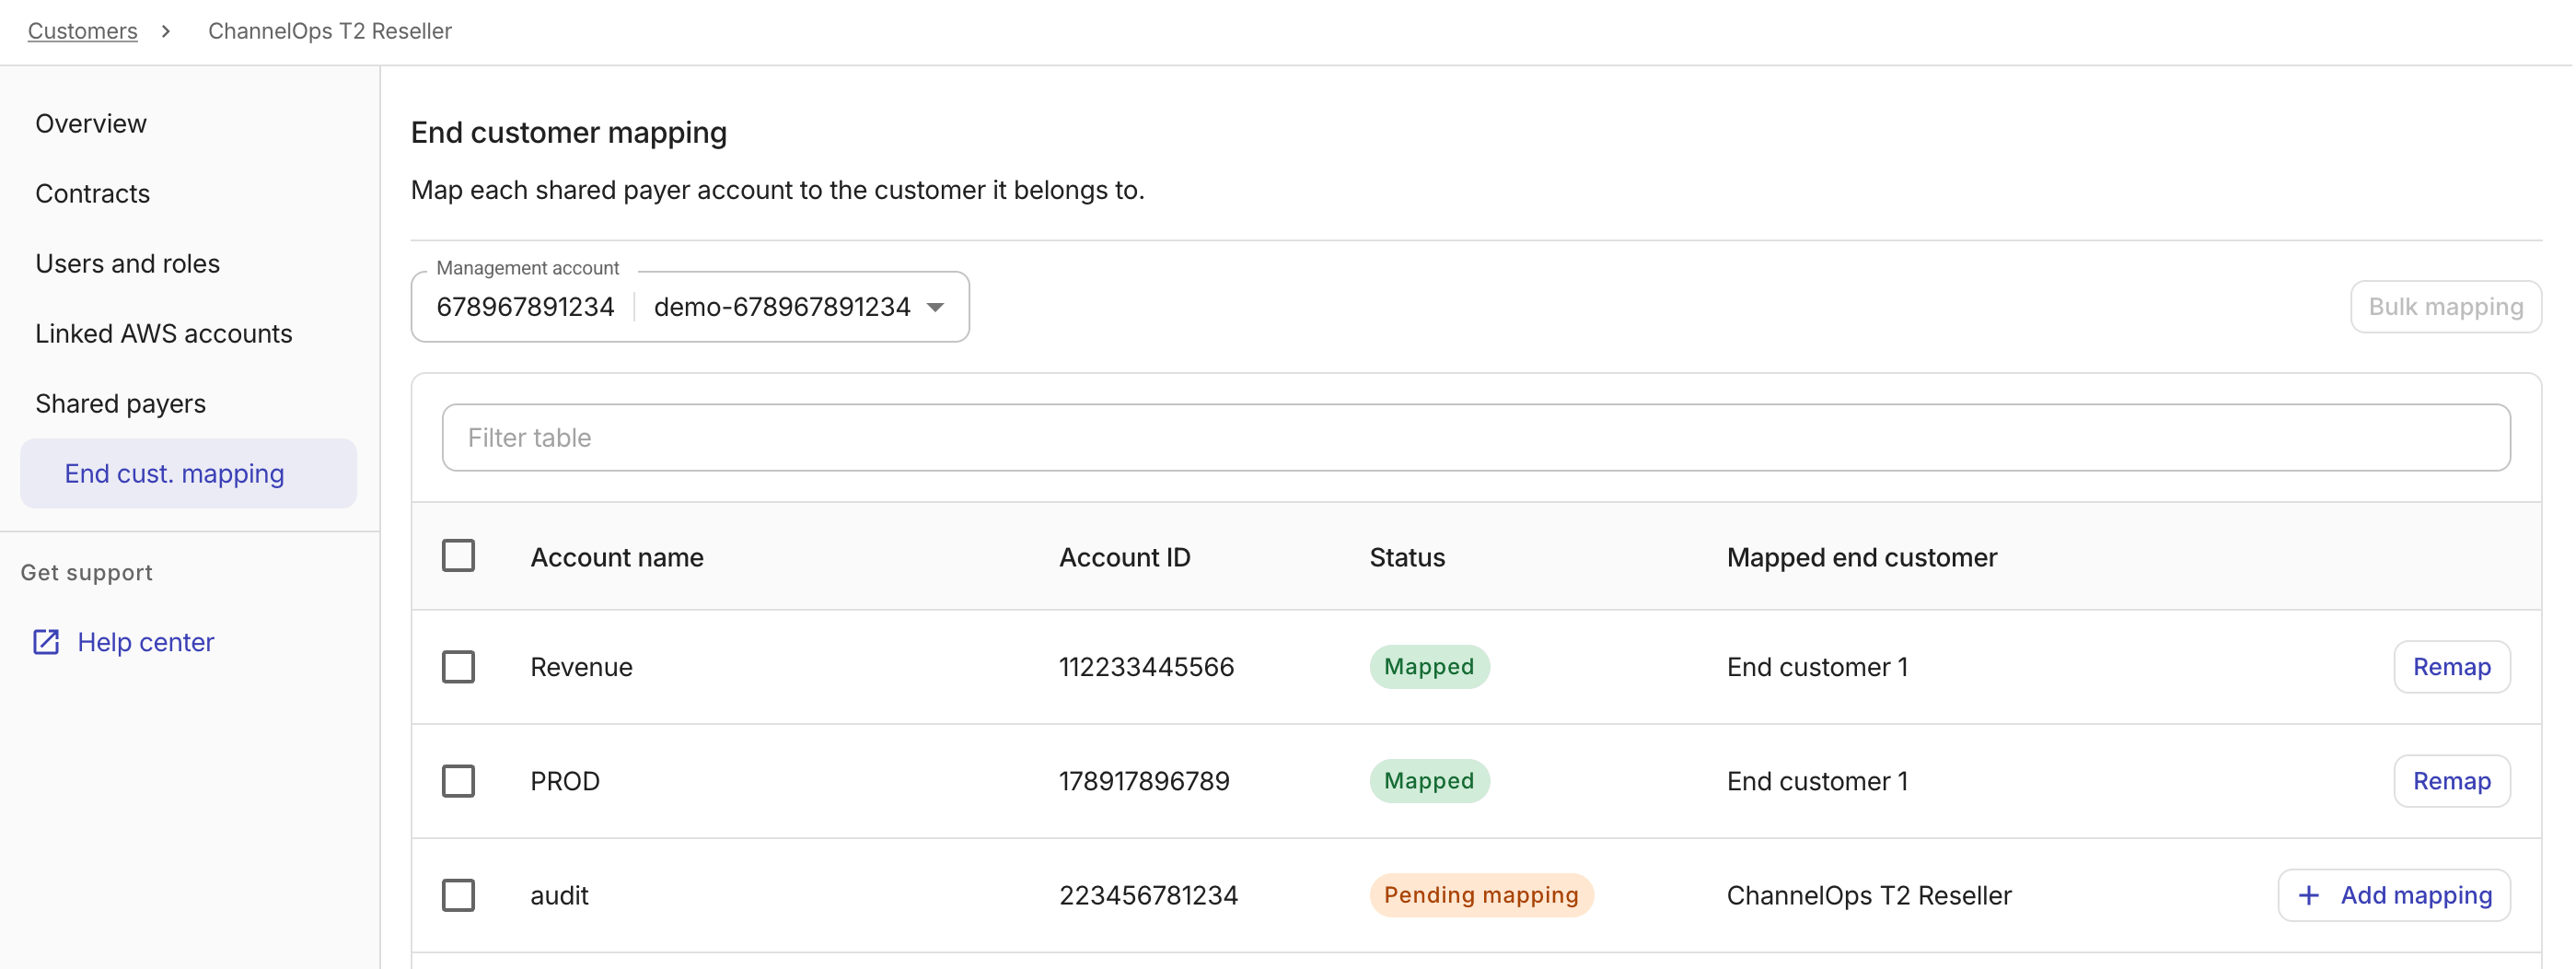Viewport: 2576px width, 969px height.
Task: Click ChannelOps T2 Reseller breadcrumb text
Action: pos(330,31)
